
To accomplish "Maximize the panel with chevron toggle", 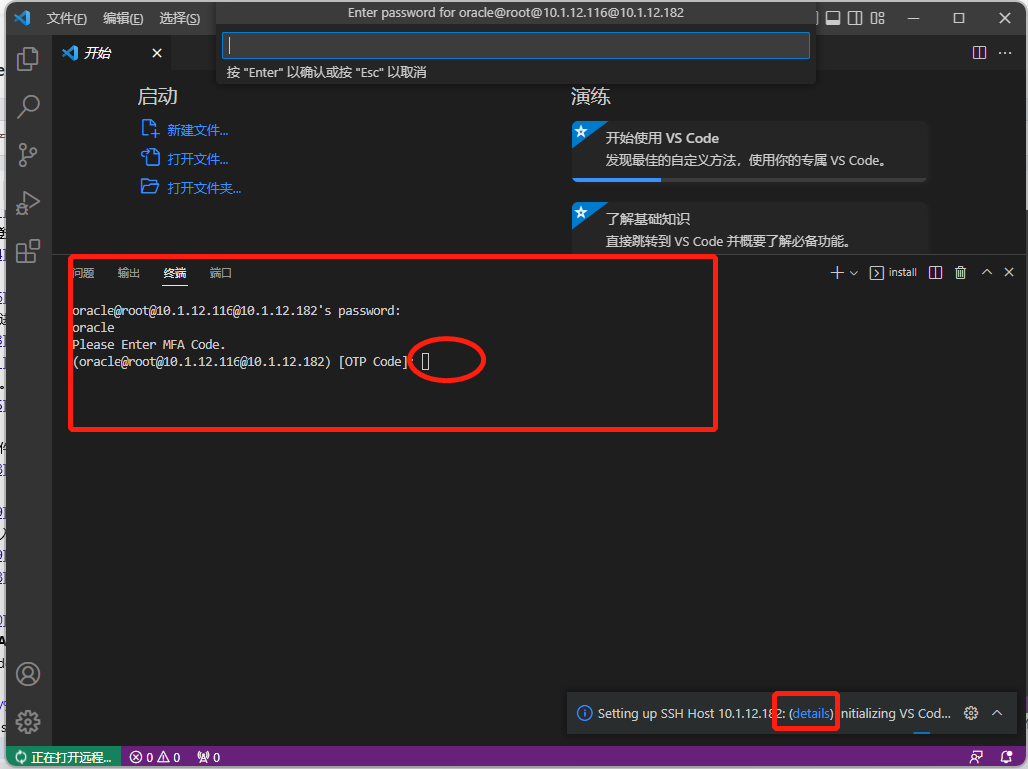I will click(x=985, y=271).
